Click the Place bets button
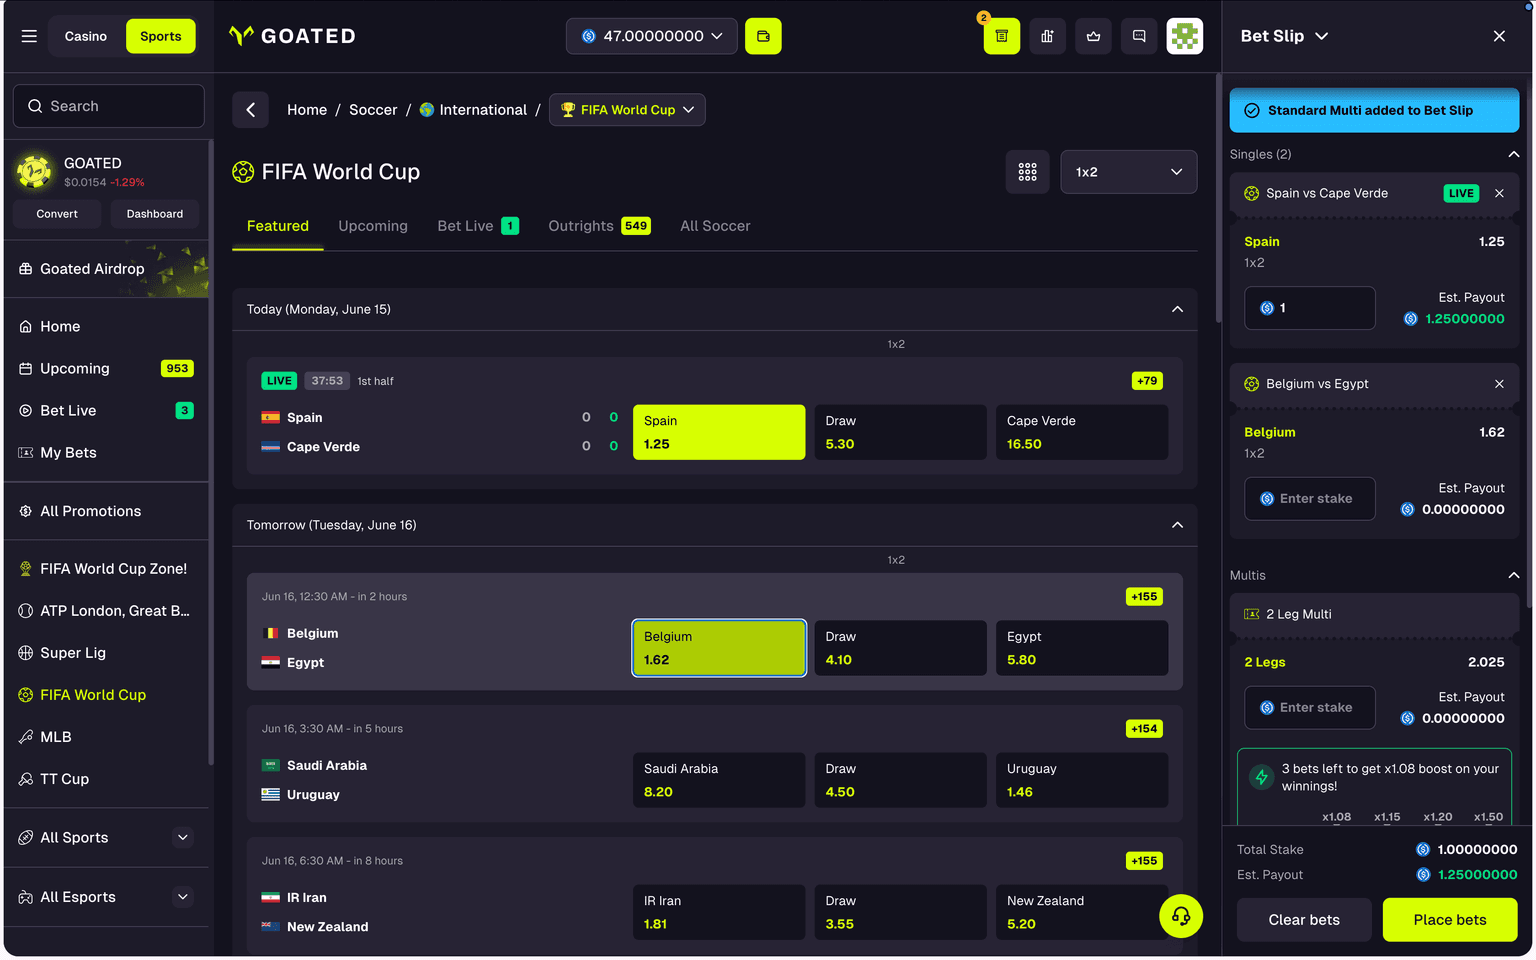1536x960 pixels. [1450, 920]
